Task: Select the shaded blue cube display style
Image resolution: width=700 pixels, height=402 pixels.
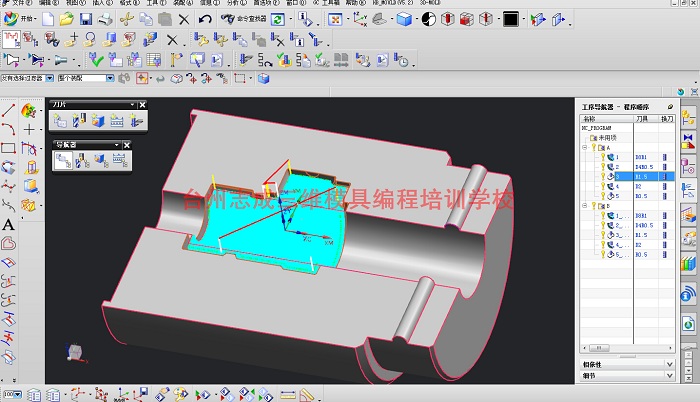Action: [x=404, y=19]
